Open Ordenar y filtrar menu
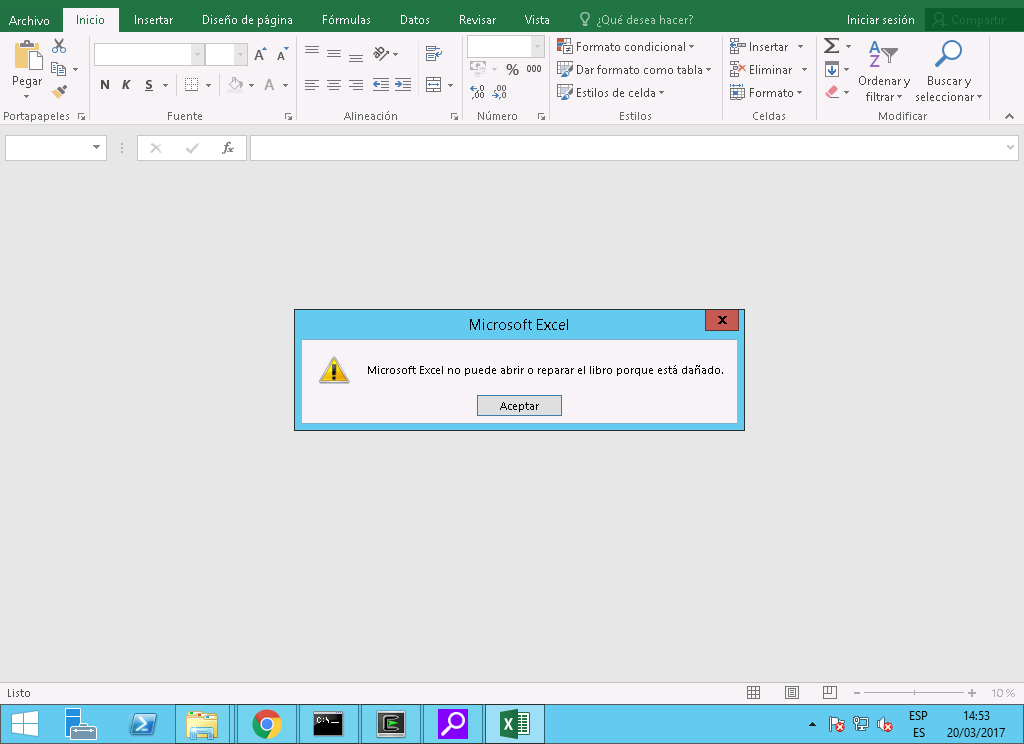1024x744 pixels. [x=884, y=72]
